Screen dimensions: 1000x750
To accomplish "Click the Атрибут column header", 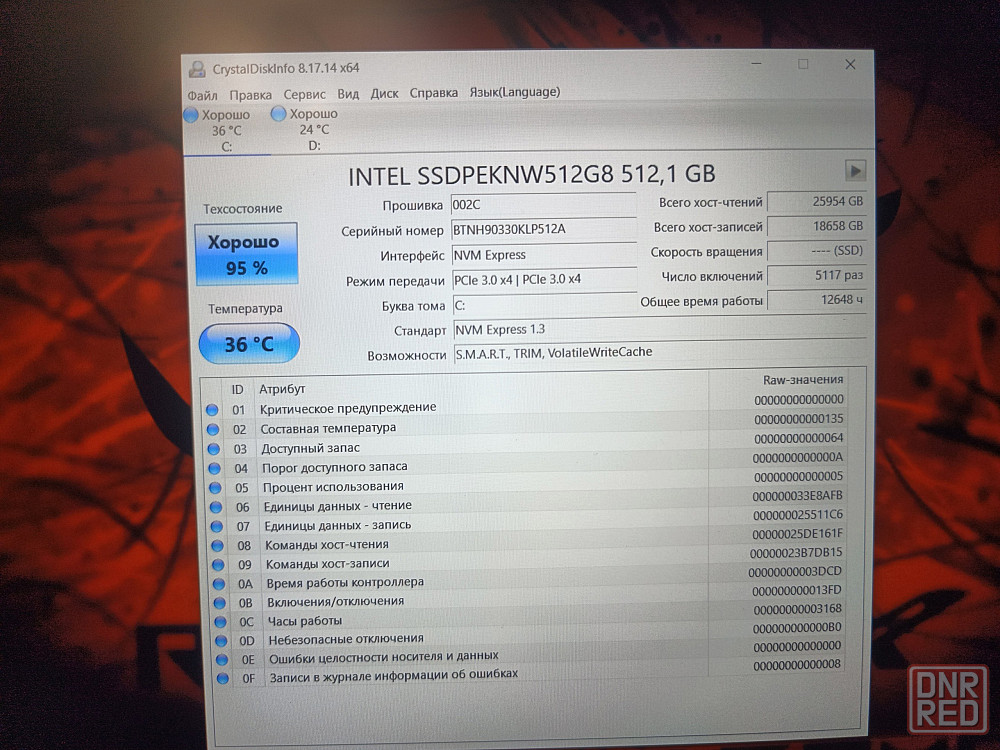I will 282,389.
